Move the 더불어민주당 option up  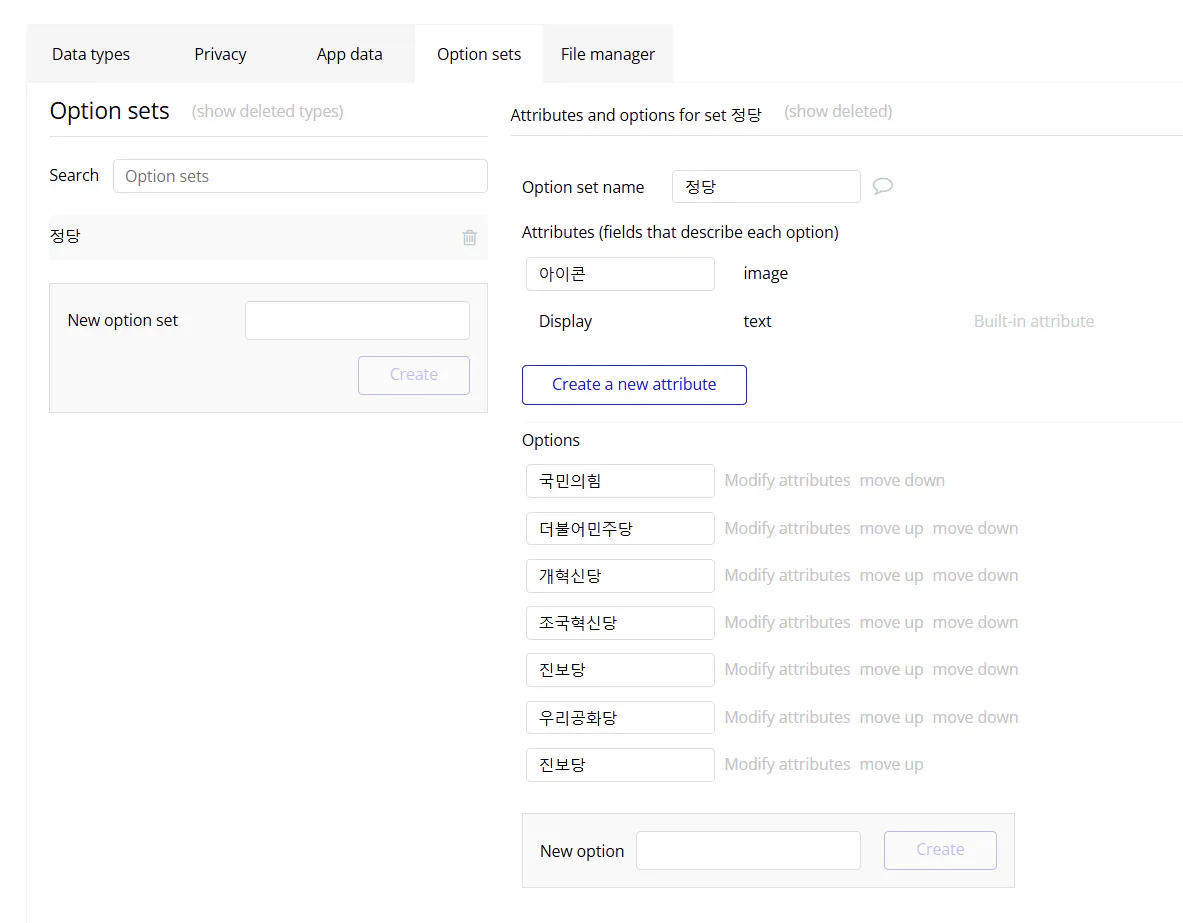(x=891, y=528)
